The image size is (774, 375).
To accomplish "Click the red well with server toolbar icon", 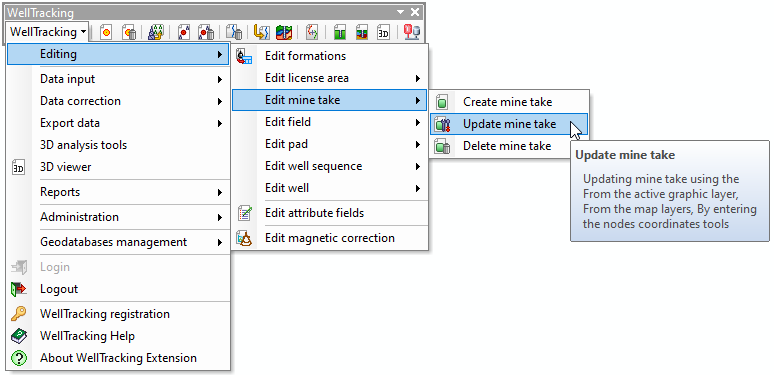I will pos(411,32).
